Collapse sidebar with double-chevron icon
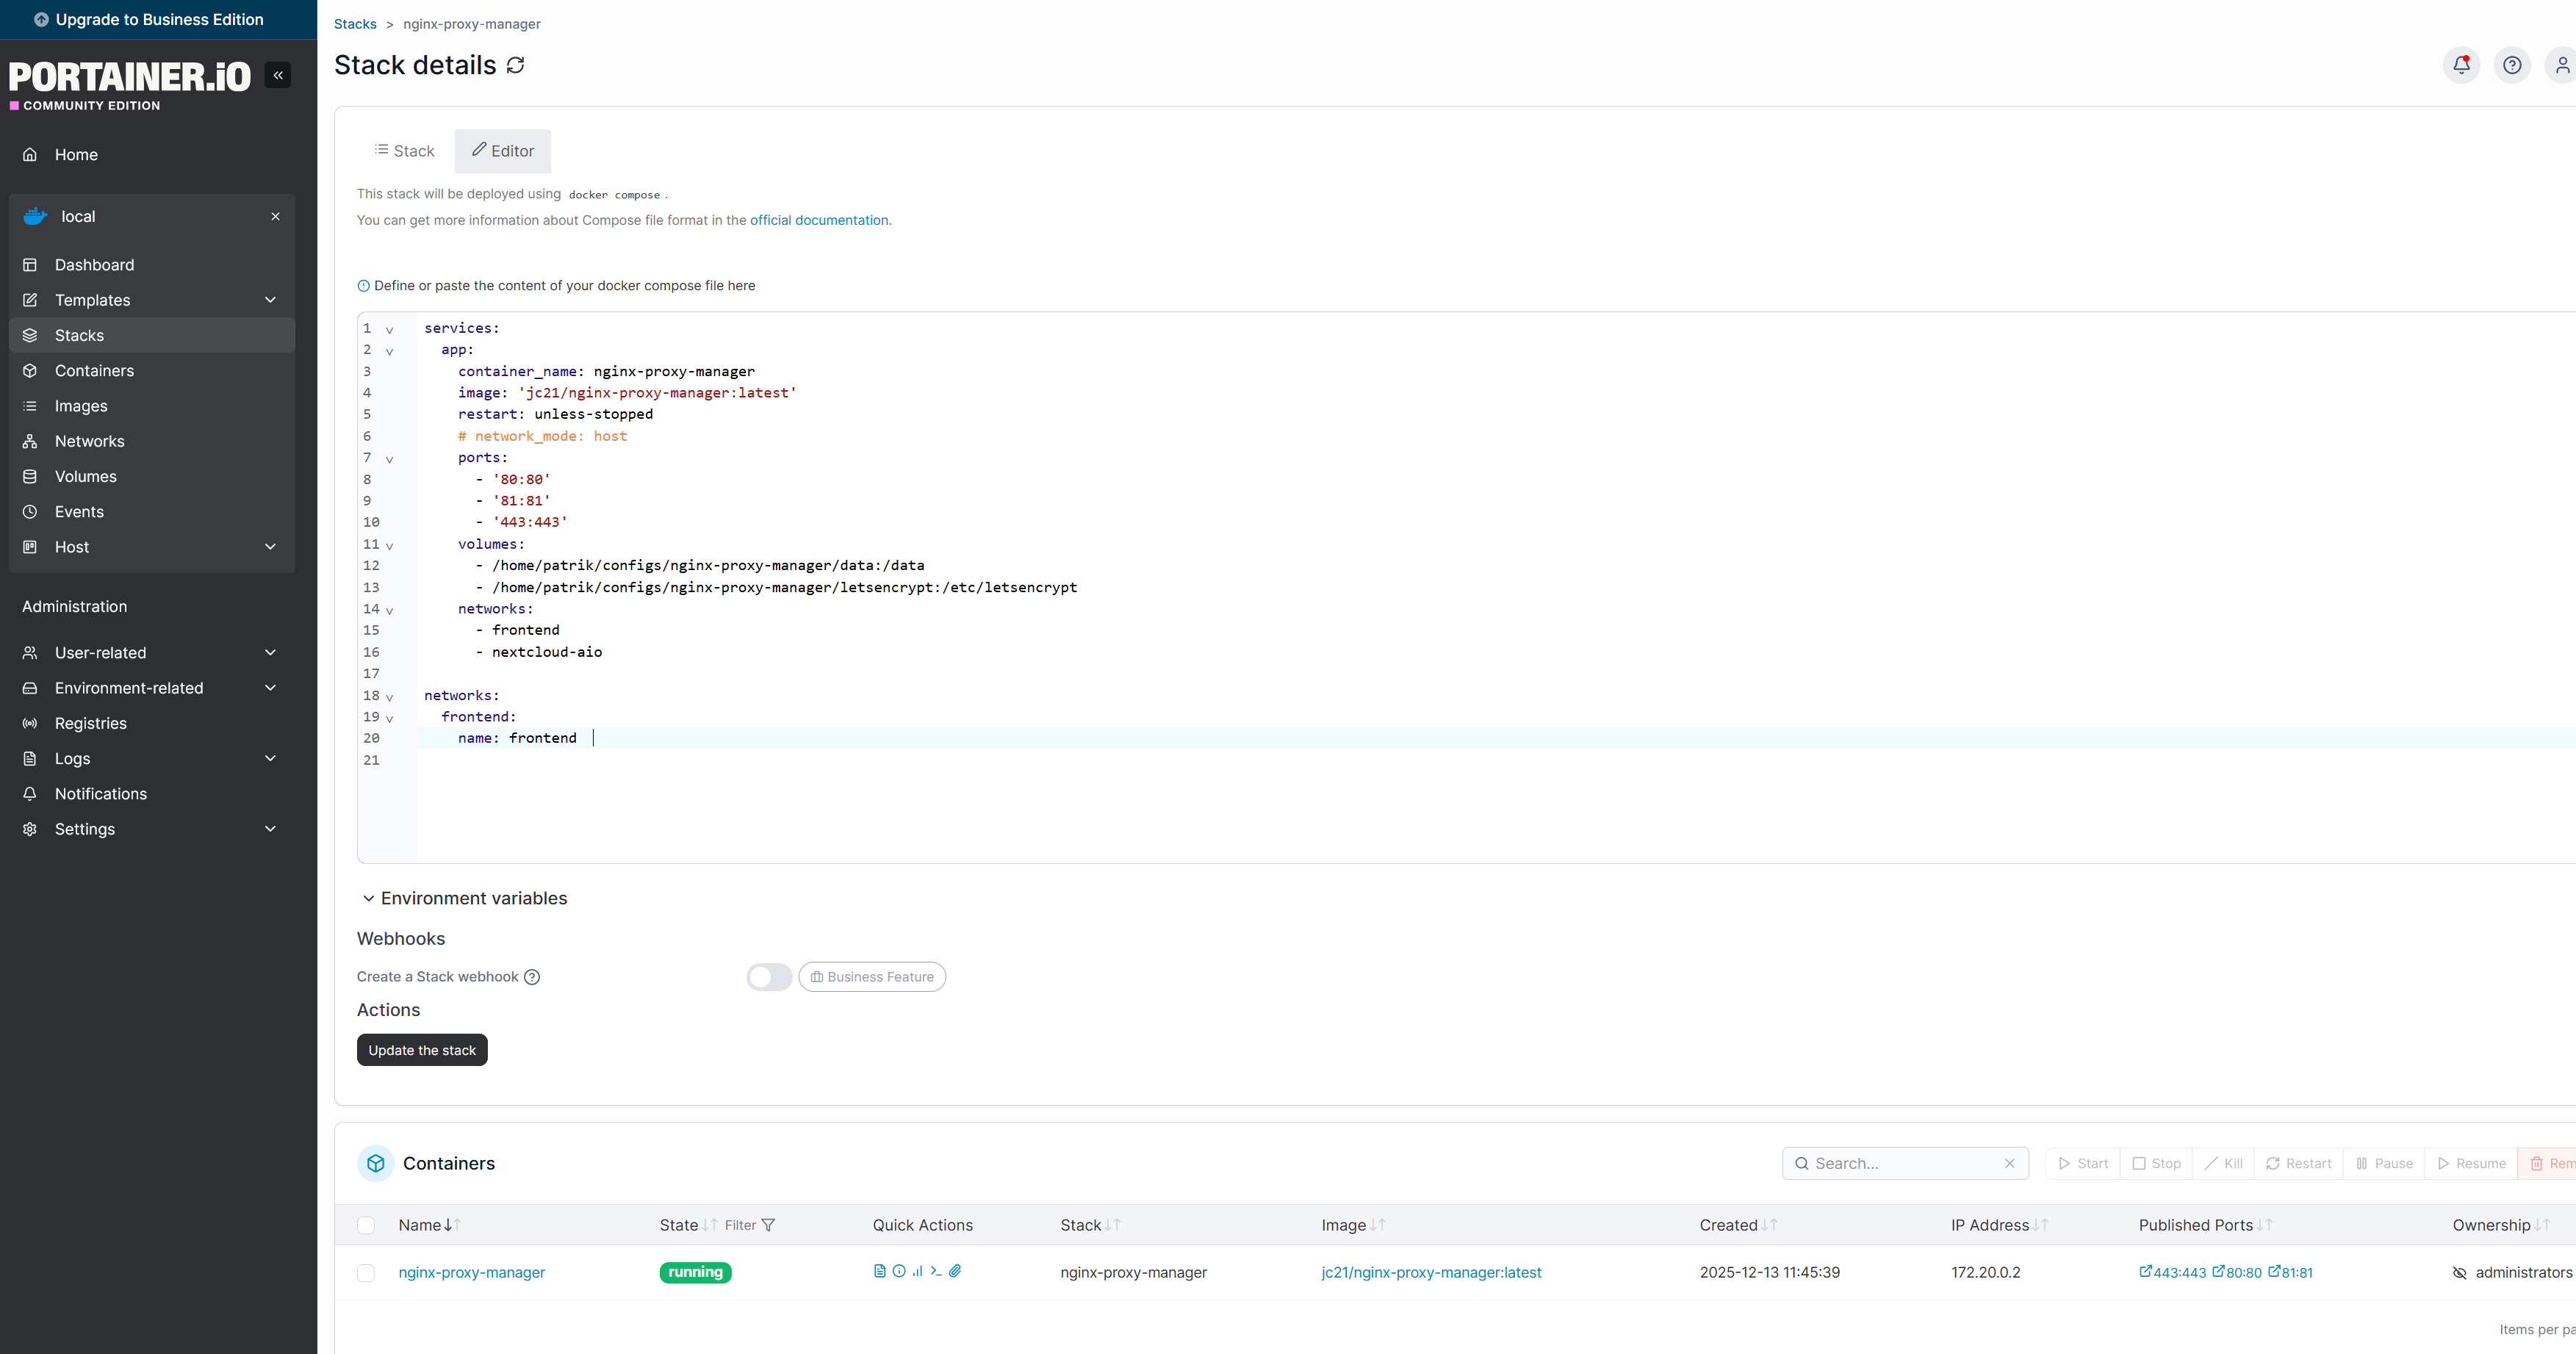Viewport: 2576px width, 1354px height. [278, 75]
